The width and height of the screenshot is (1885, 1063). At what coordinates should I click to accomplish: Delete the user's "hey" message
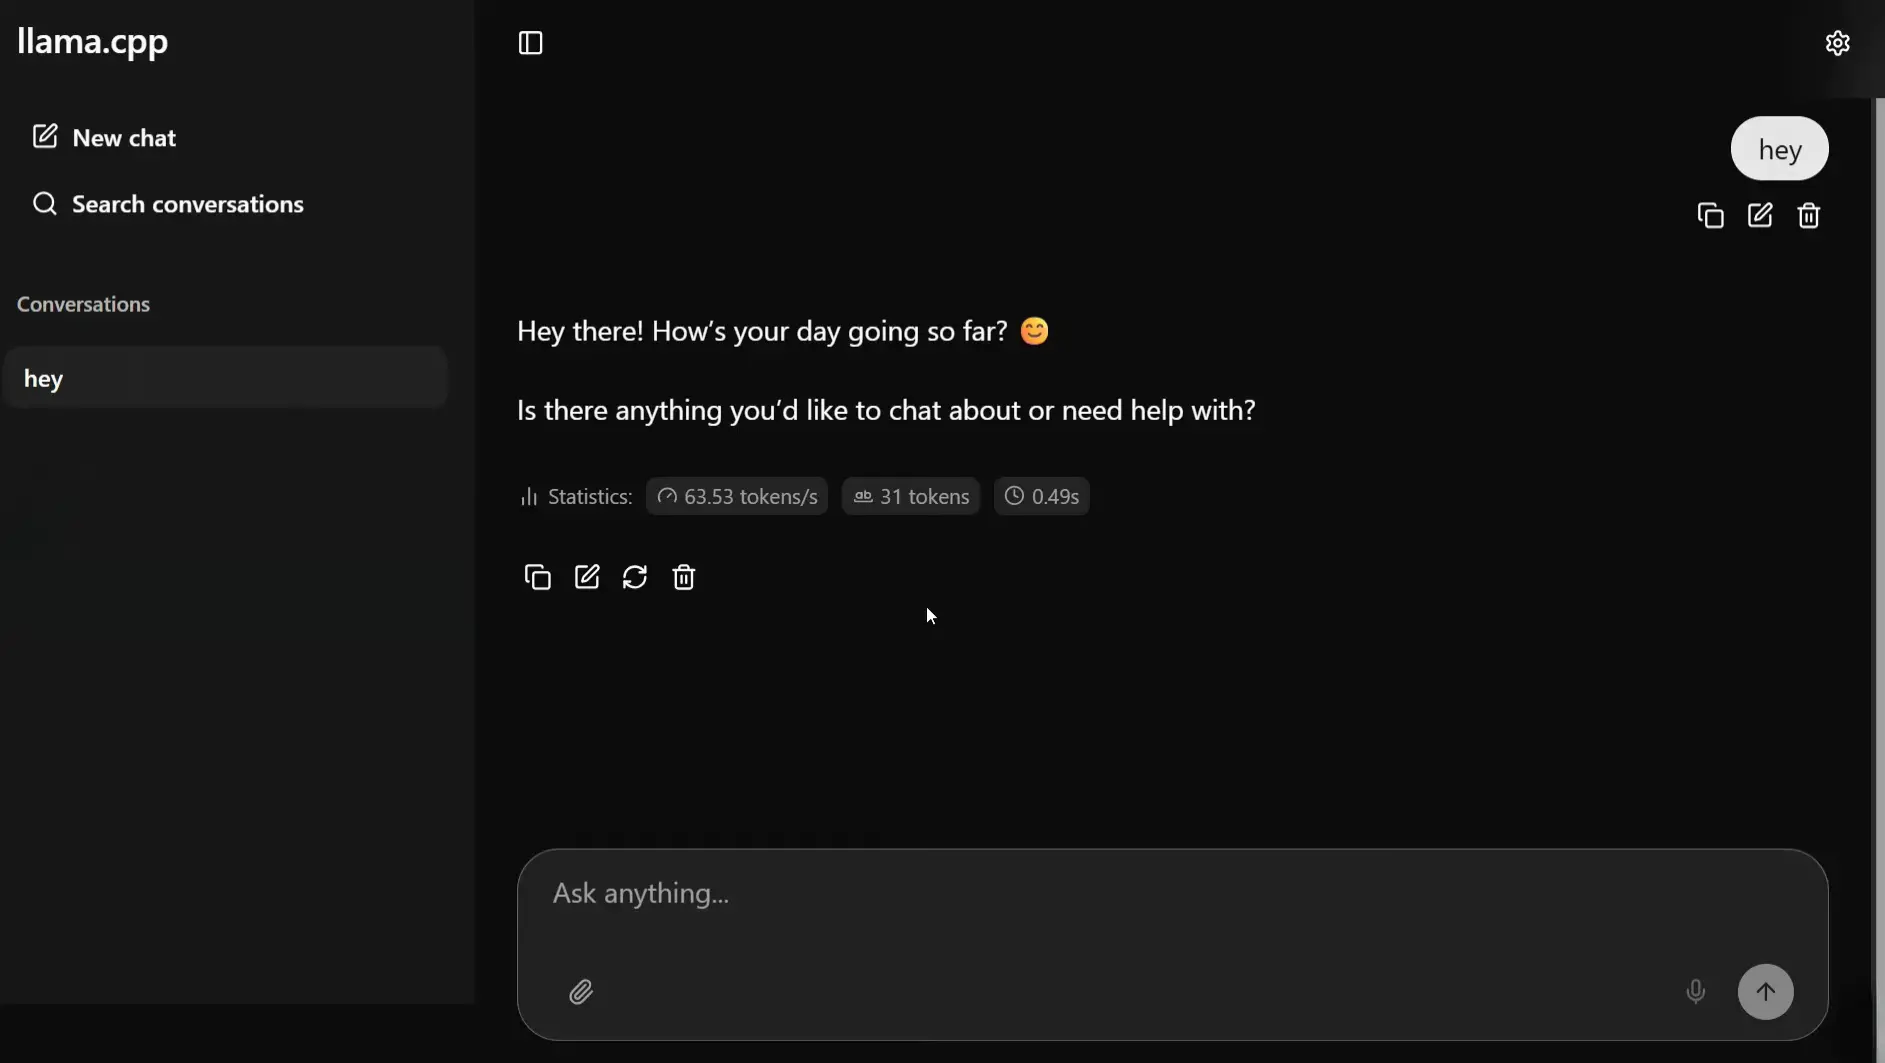(1808, 216)
